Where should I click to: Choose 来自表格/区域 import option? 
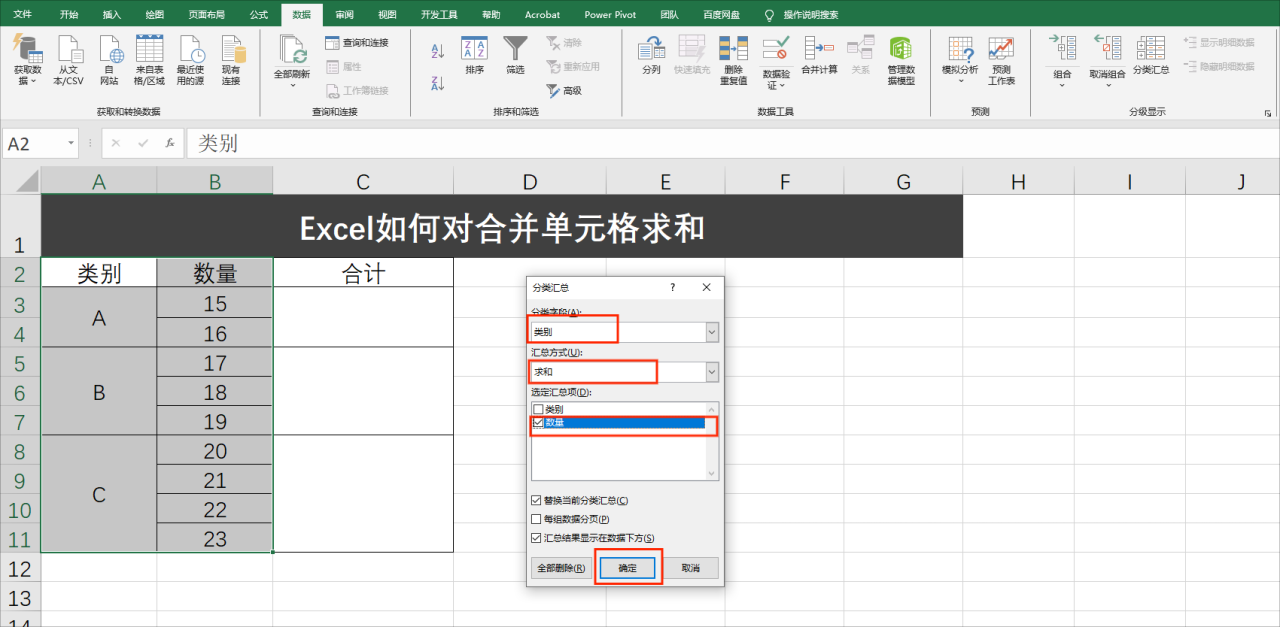149,60
